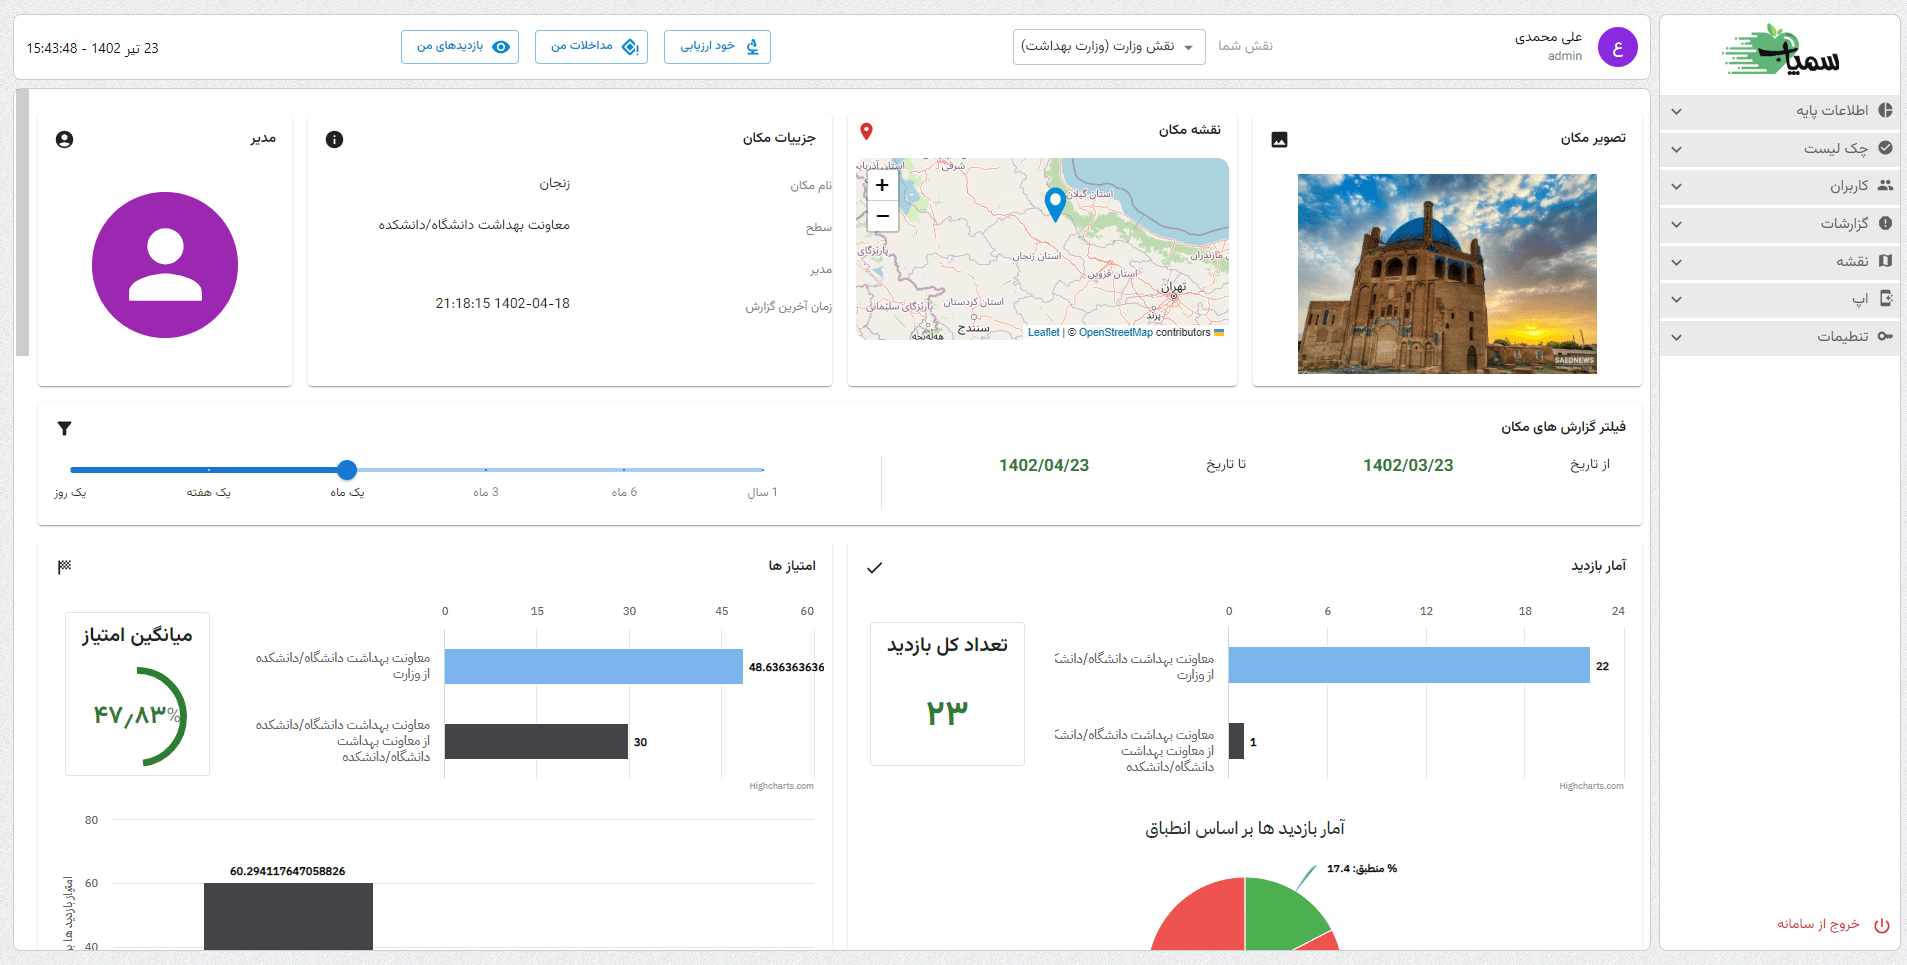Open the OpenStreetMap link
Image resolution: width=1907 pixels, height=965 pixels.
point(1115,332)
